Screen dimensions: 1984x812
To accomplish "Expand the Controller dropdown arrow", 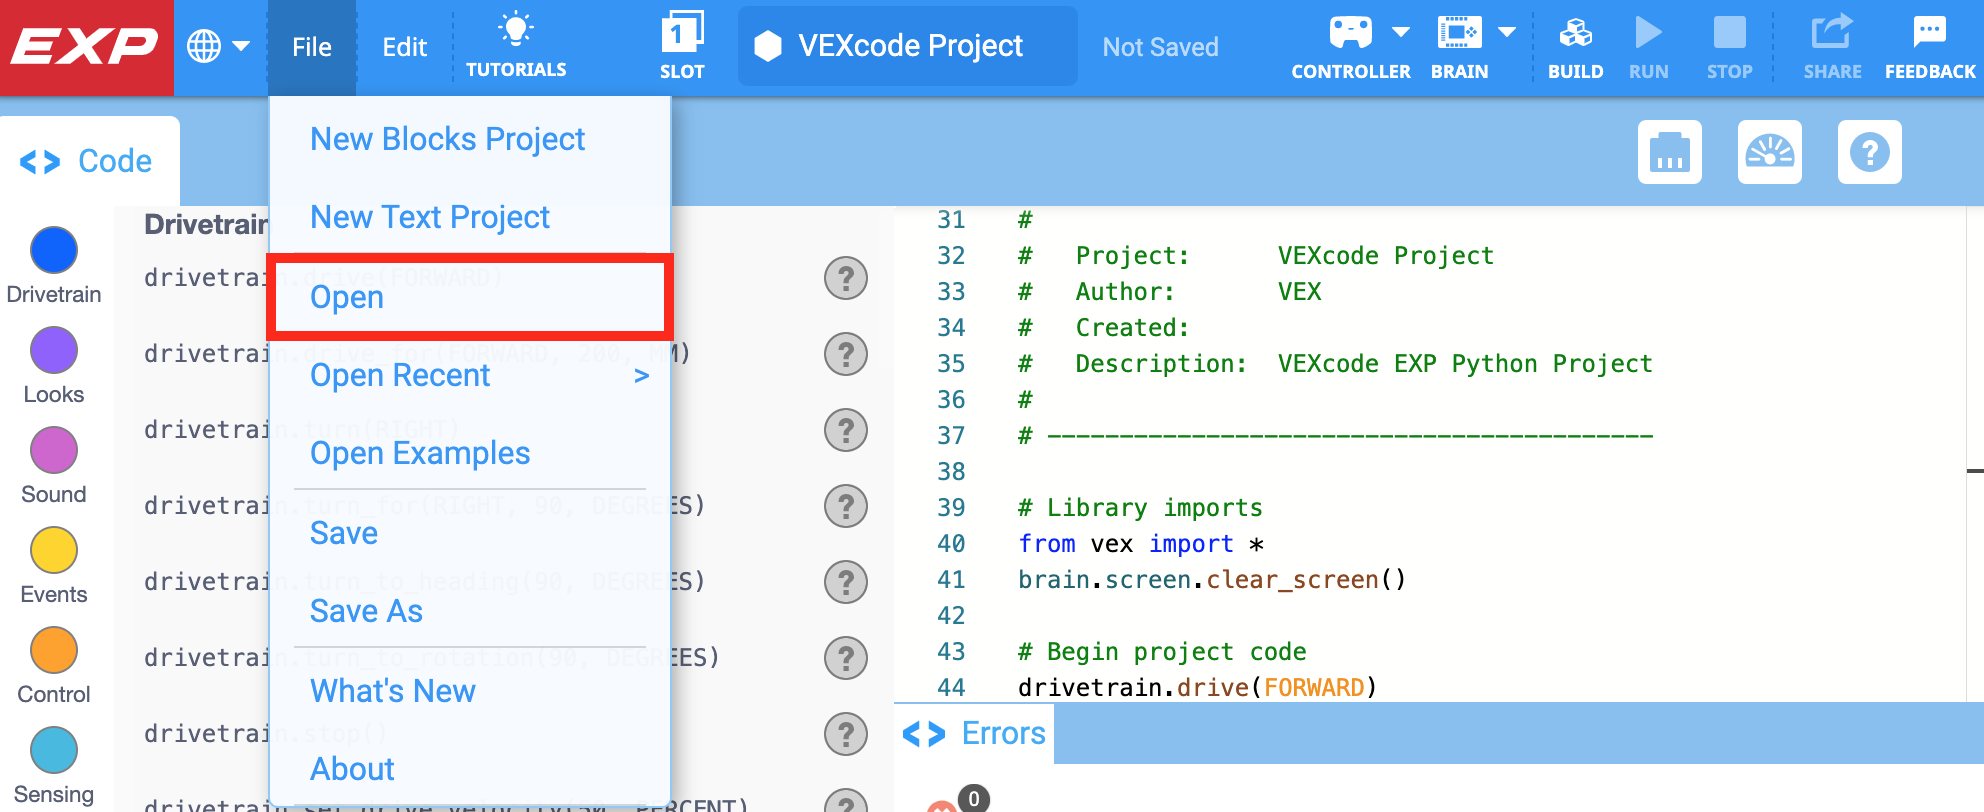I will pos(1401,33).
